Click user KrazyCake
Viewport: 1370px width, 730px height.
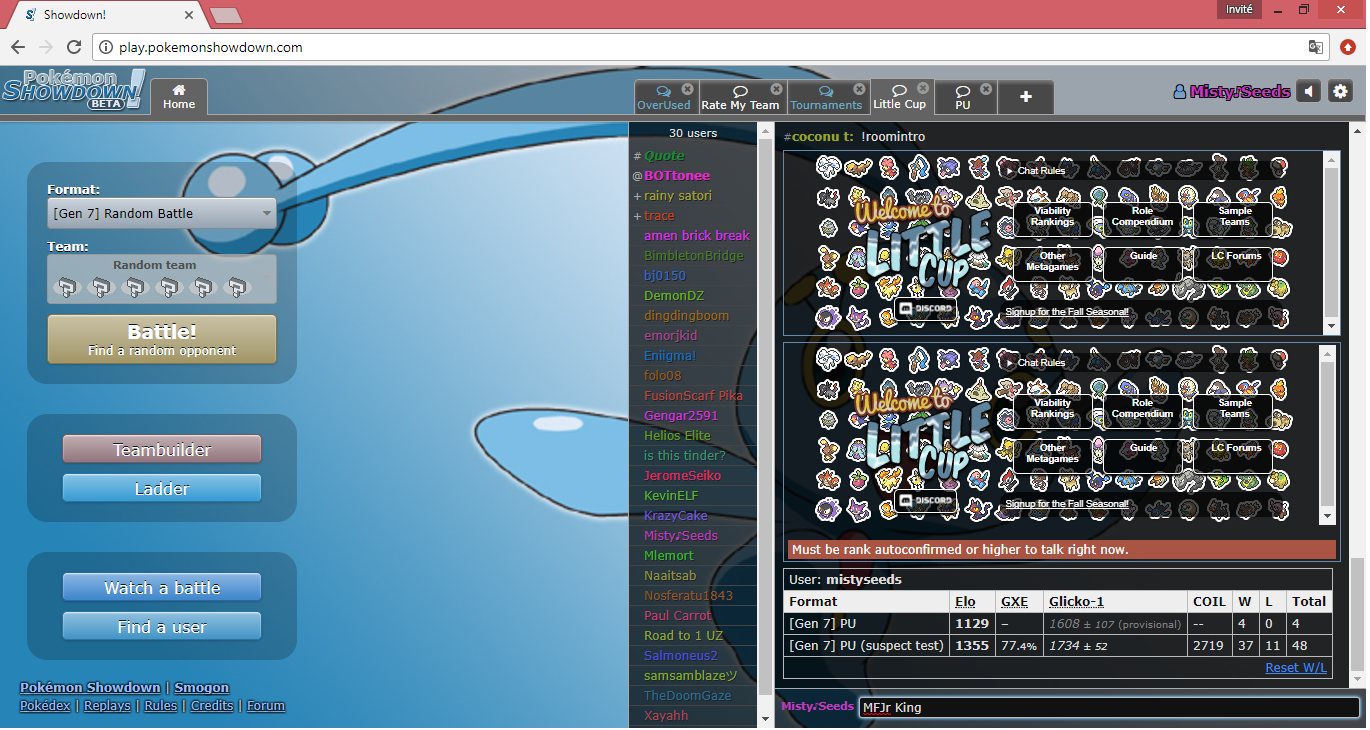tap(692, 515)
